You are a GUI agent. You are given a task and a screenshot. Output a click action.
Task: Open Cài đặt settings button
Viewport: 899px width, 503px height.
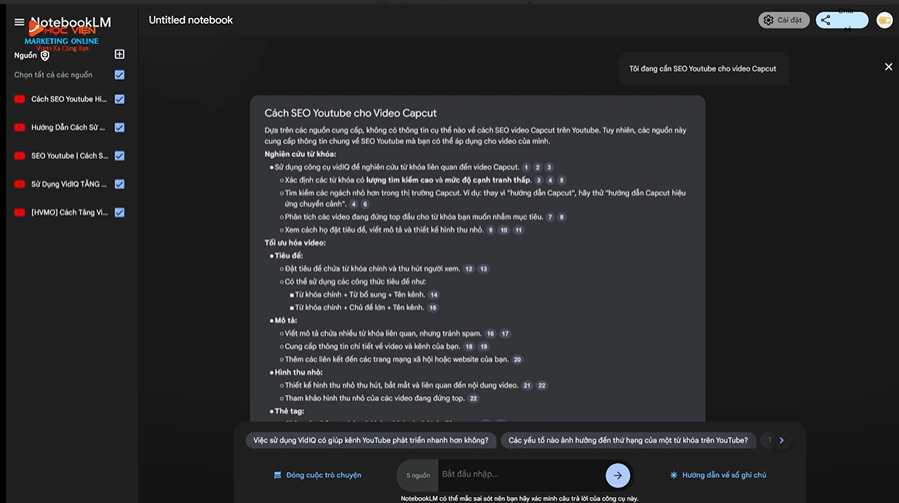pyautogui.click(x=784, y=20)
